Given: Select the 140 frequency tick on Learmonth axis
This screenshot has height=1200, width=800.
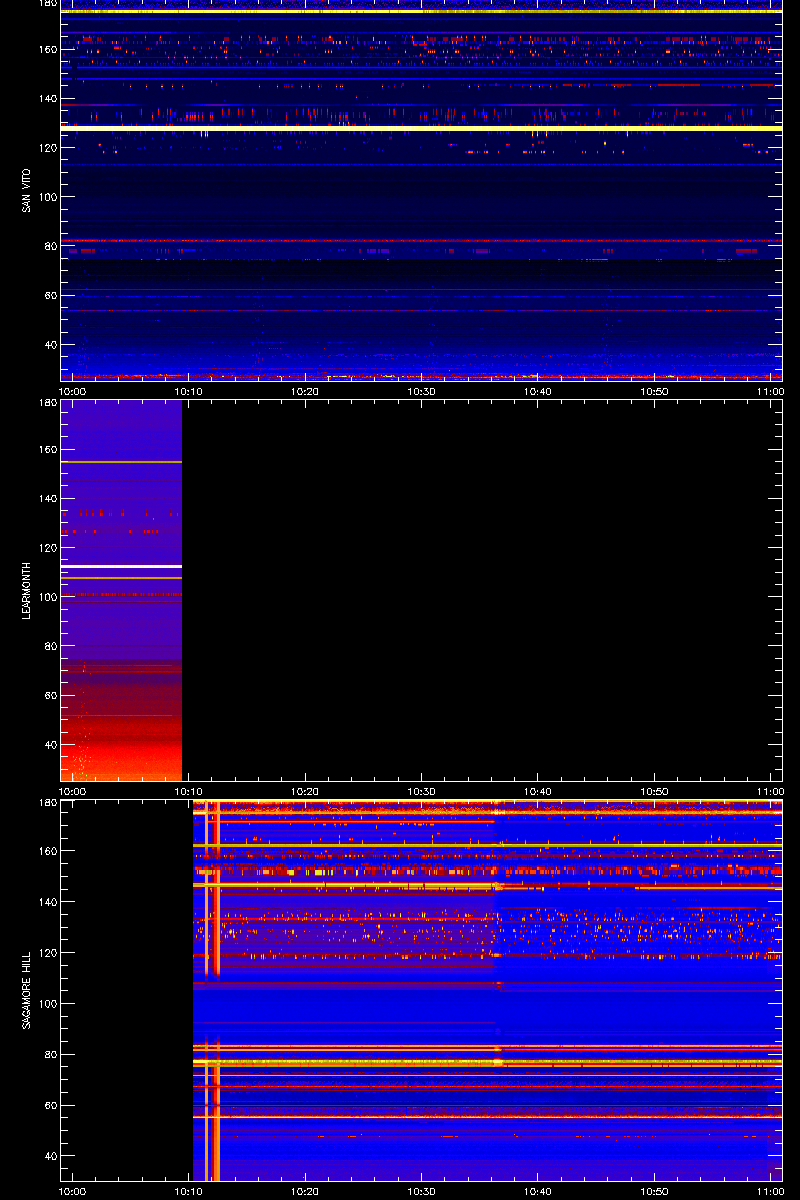Looking at the screenshot, I should 46,499.
